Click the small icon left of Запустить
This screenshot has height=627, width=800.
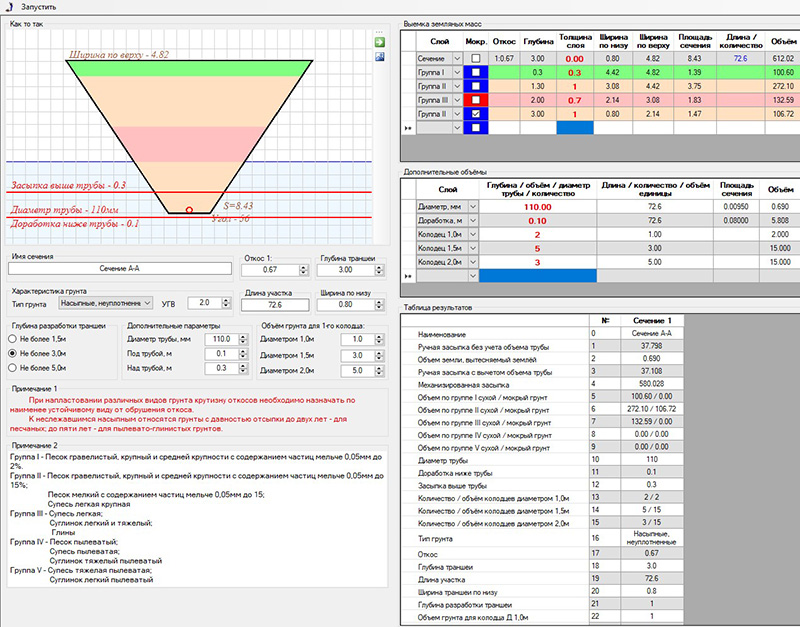click(x=9, y=7)
